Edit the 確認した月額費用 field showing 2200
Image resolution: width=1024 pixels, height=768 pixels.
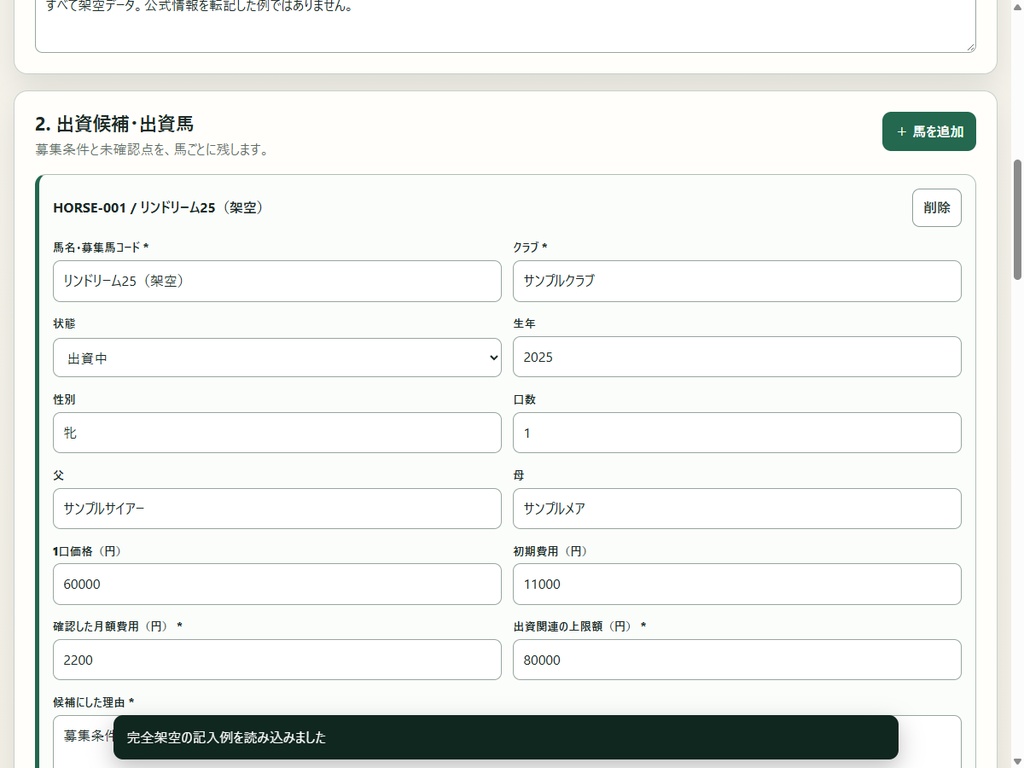[277, 660]
